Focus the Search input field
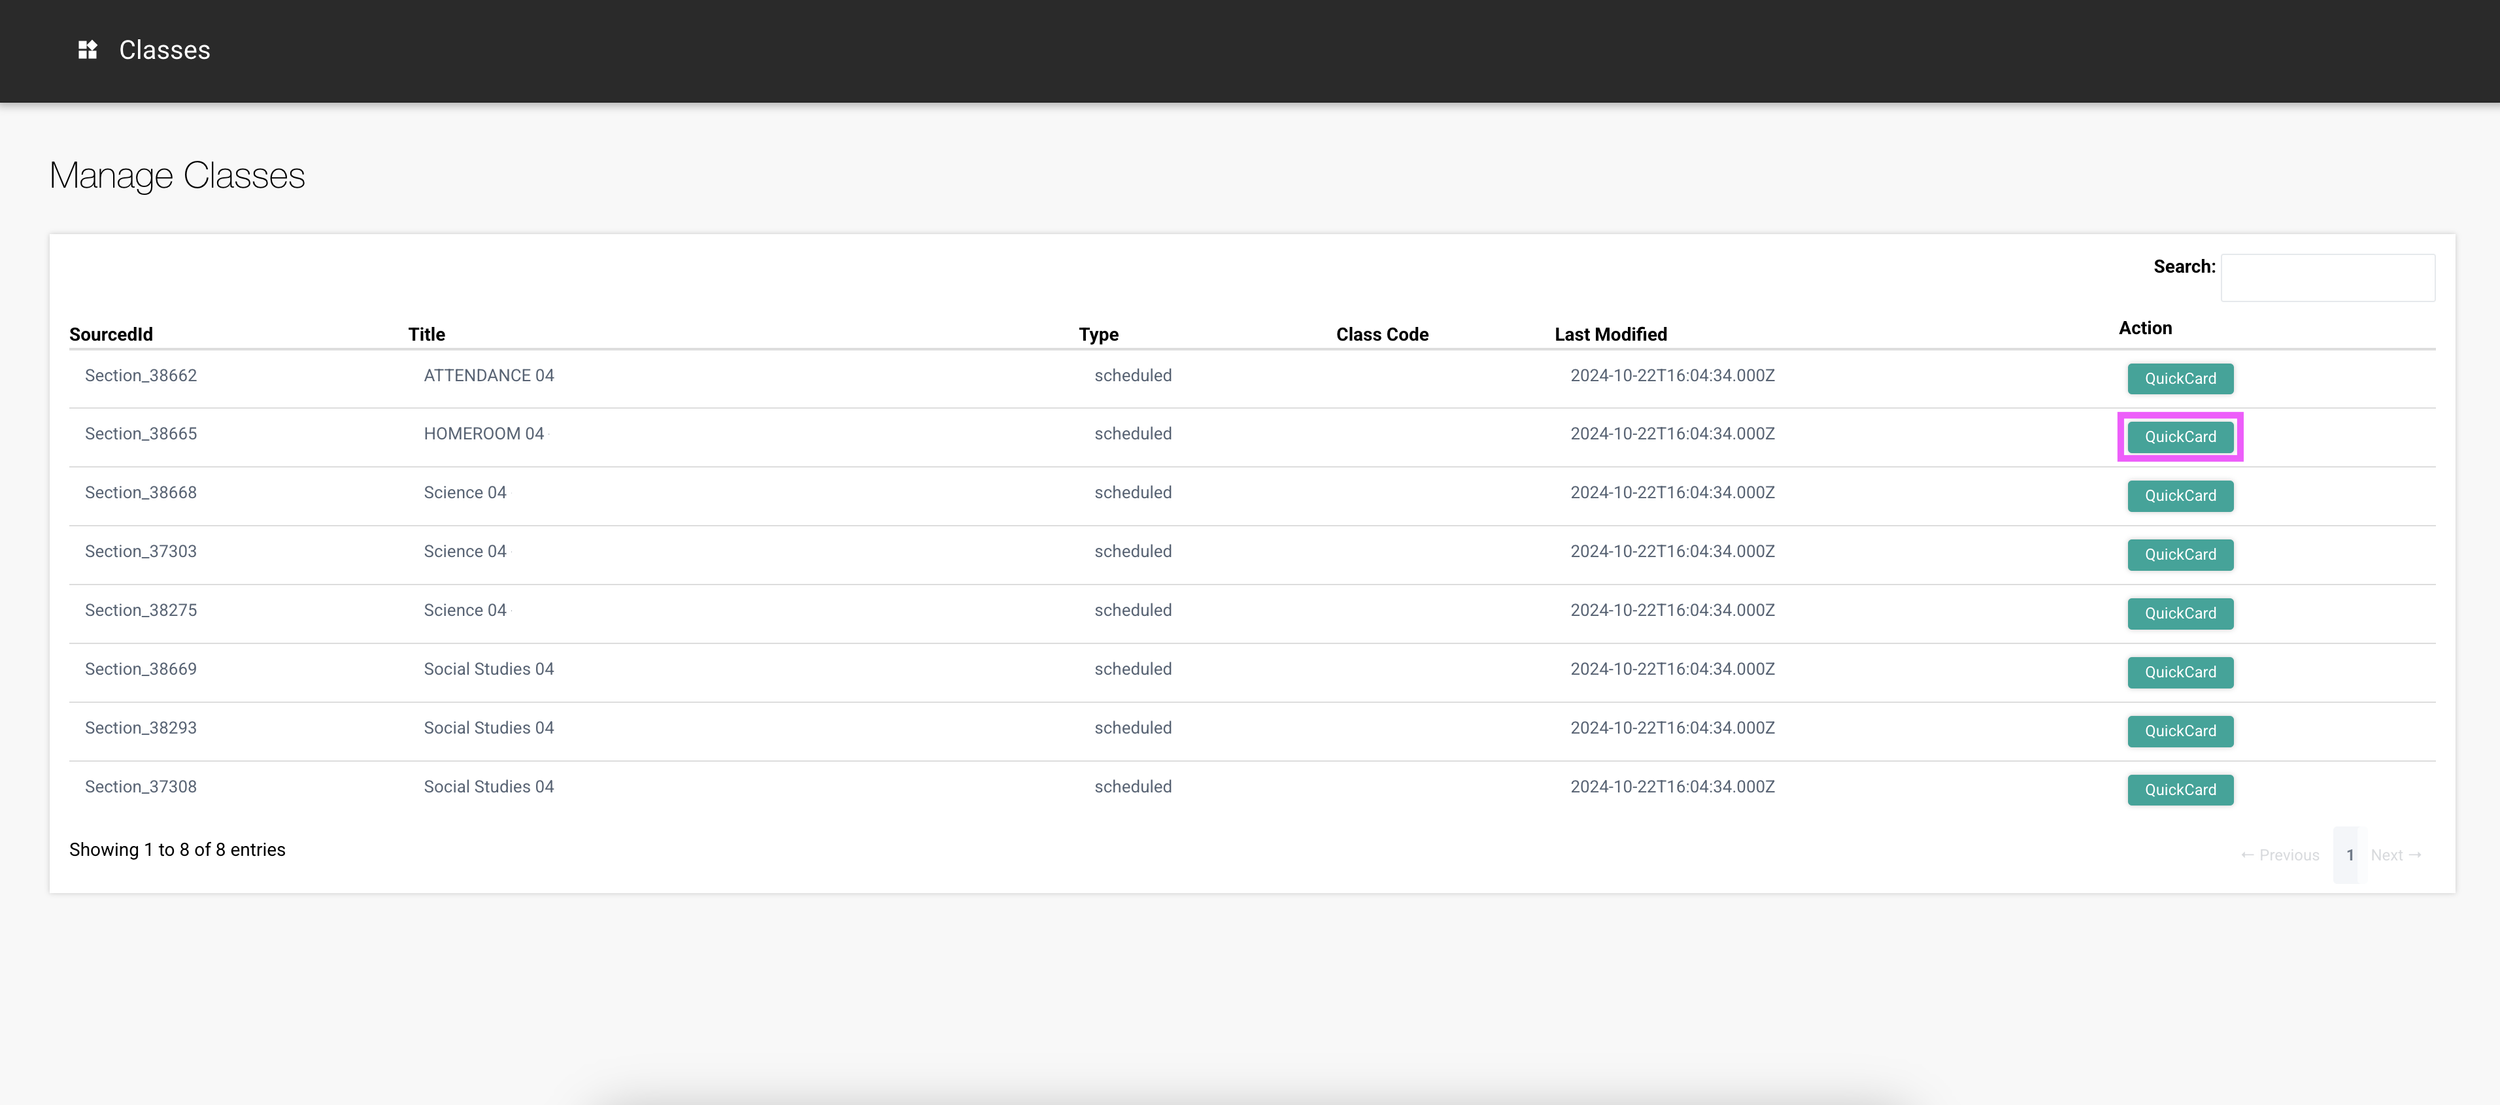2500x1105 pixels. [x=2327, y=277]
